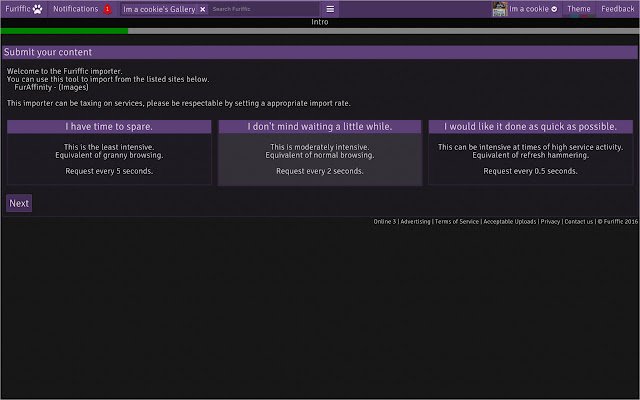The image size is (640, 400).
Task: Open the Terms of Service link
Action: pos(457,222)
